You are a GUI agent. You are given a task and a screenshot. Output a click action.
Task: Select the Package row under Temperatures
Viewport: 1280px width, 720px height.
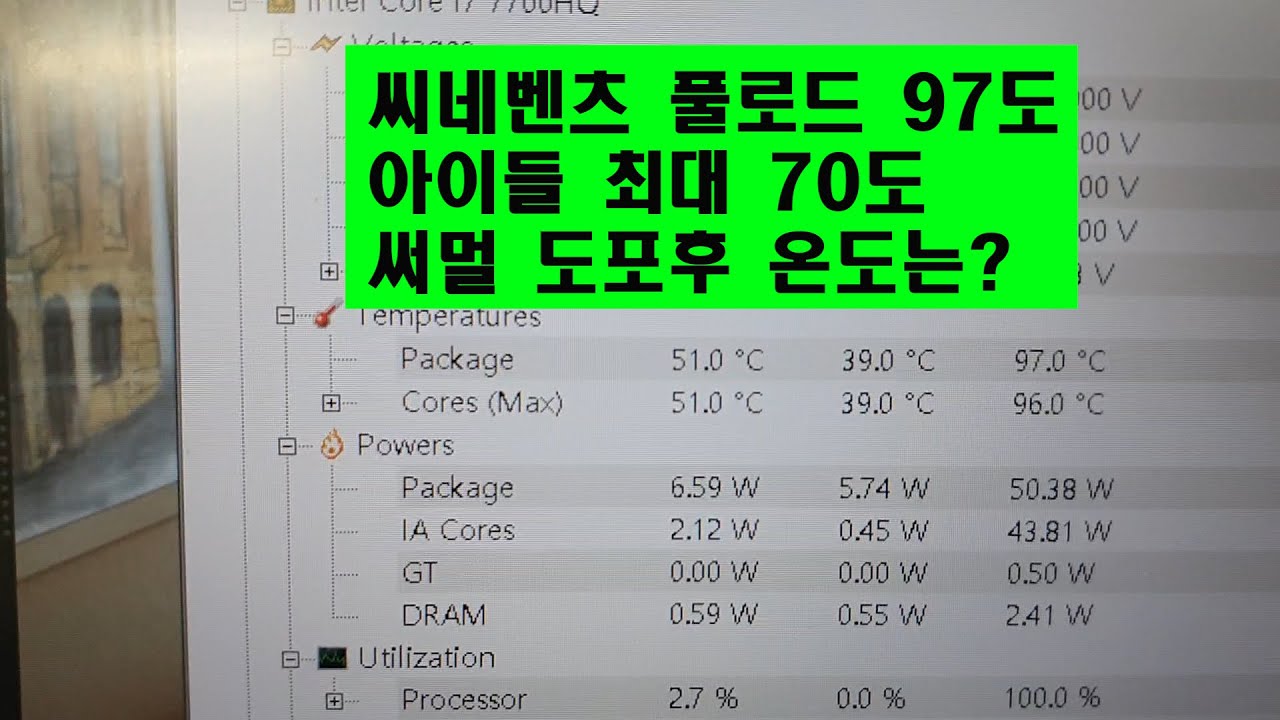click(457, 359)
